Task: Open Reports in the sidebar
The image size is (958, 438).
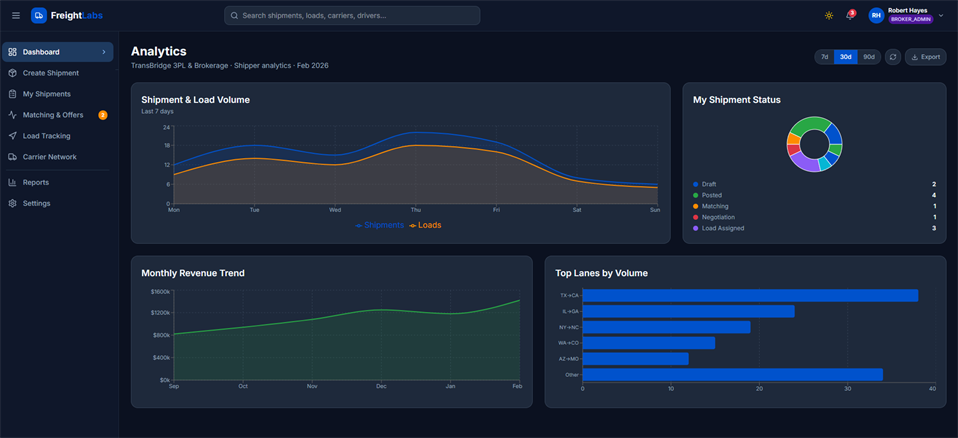Action: (57, 182)
